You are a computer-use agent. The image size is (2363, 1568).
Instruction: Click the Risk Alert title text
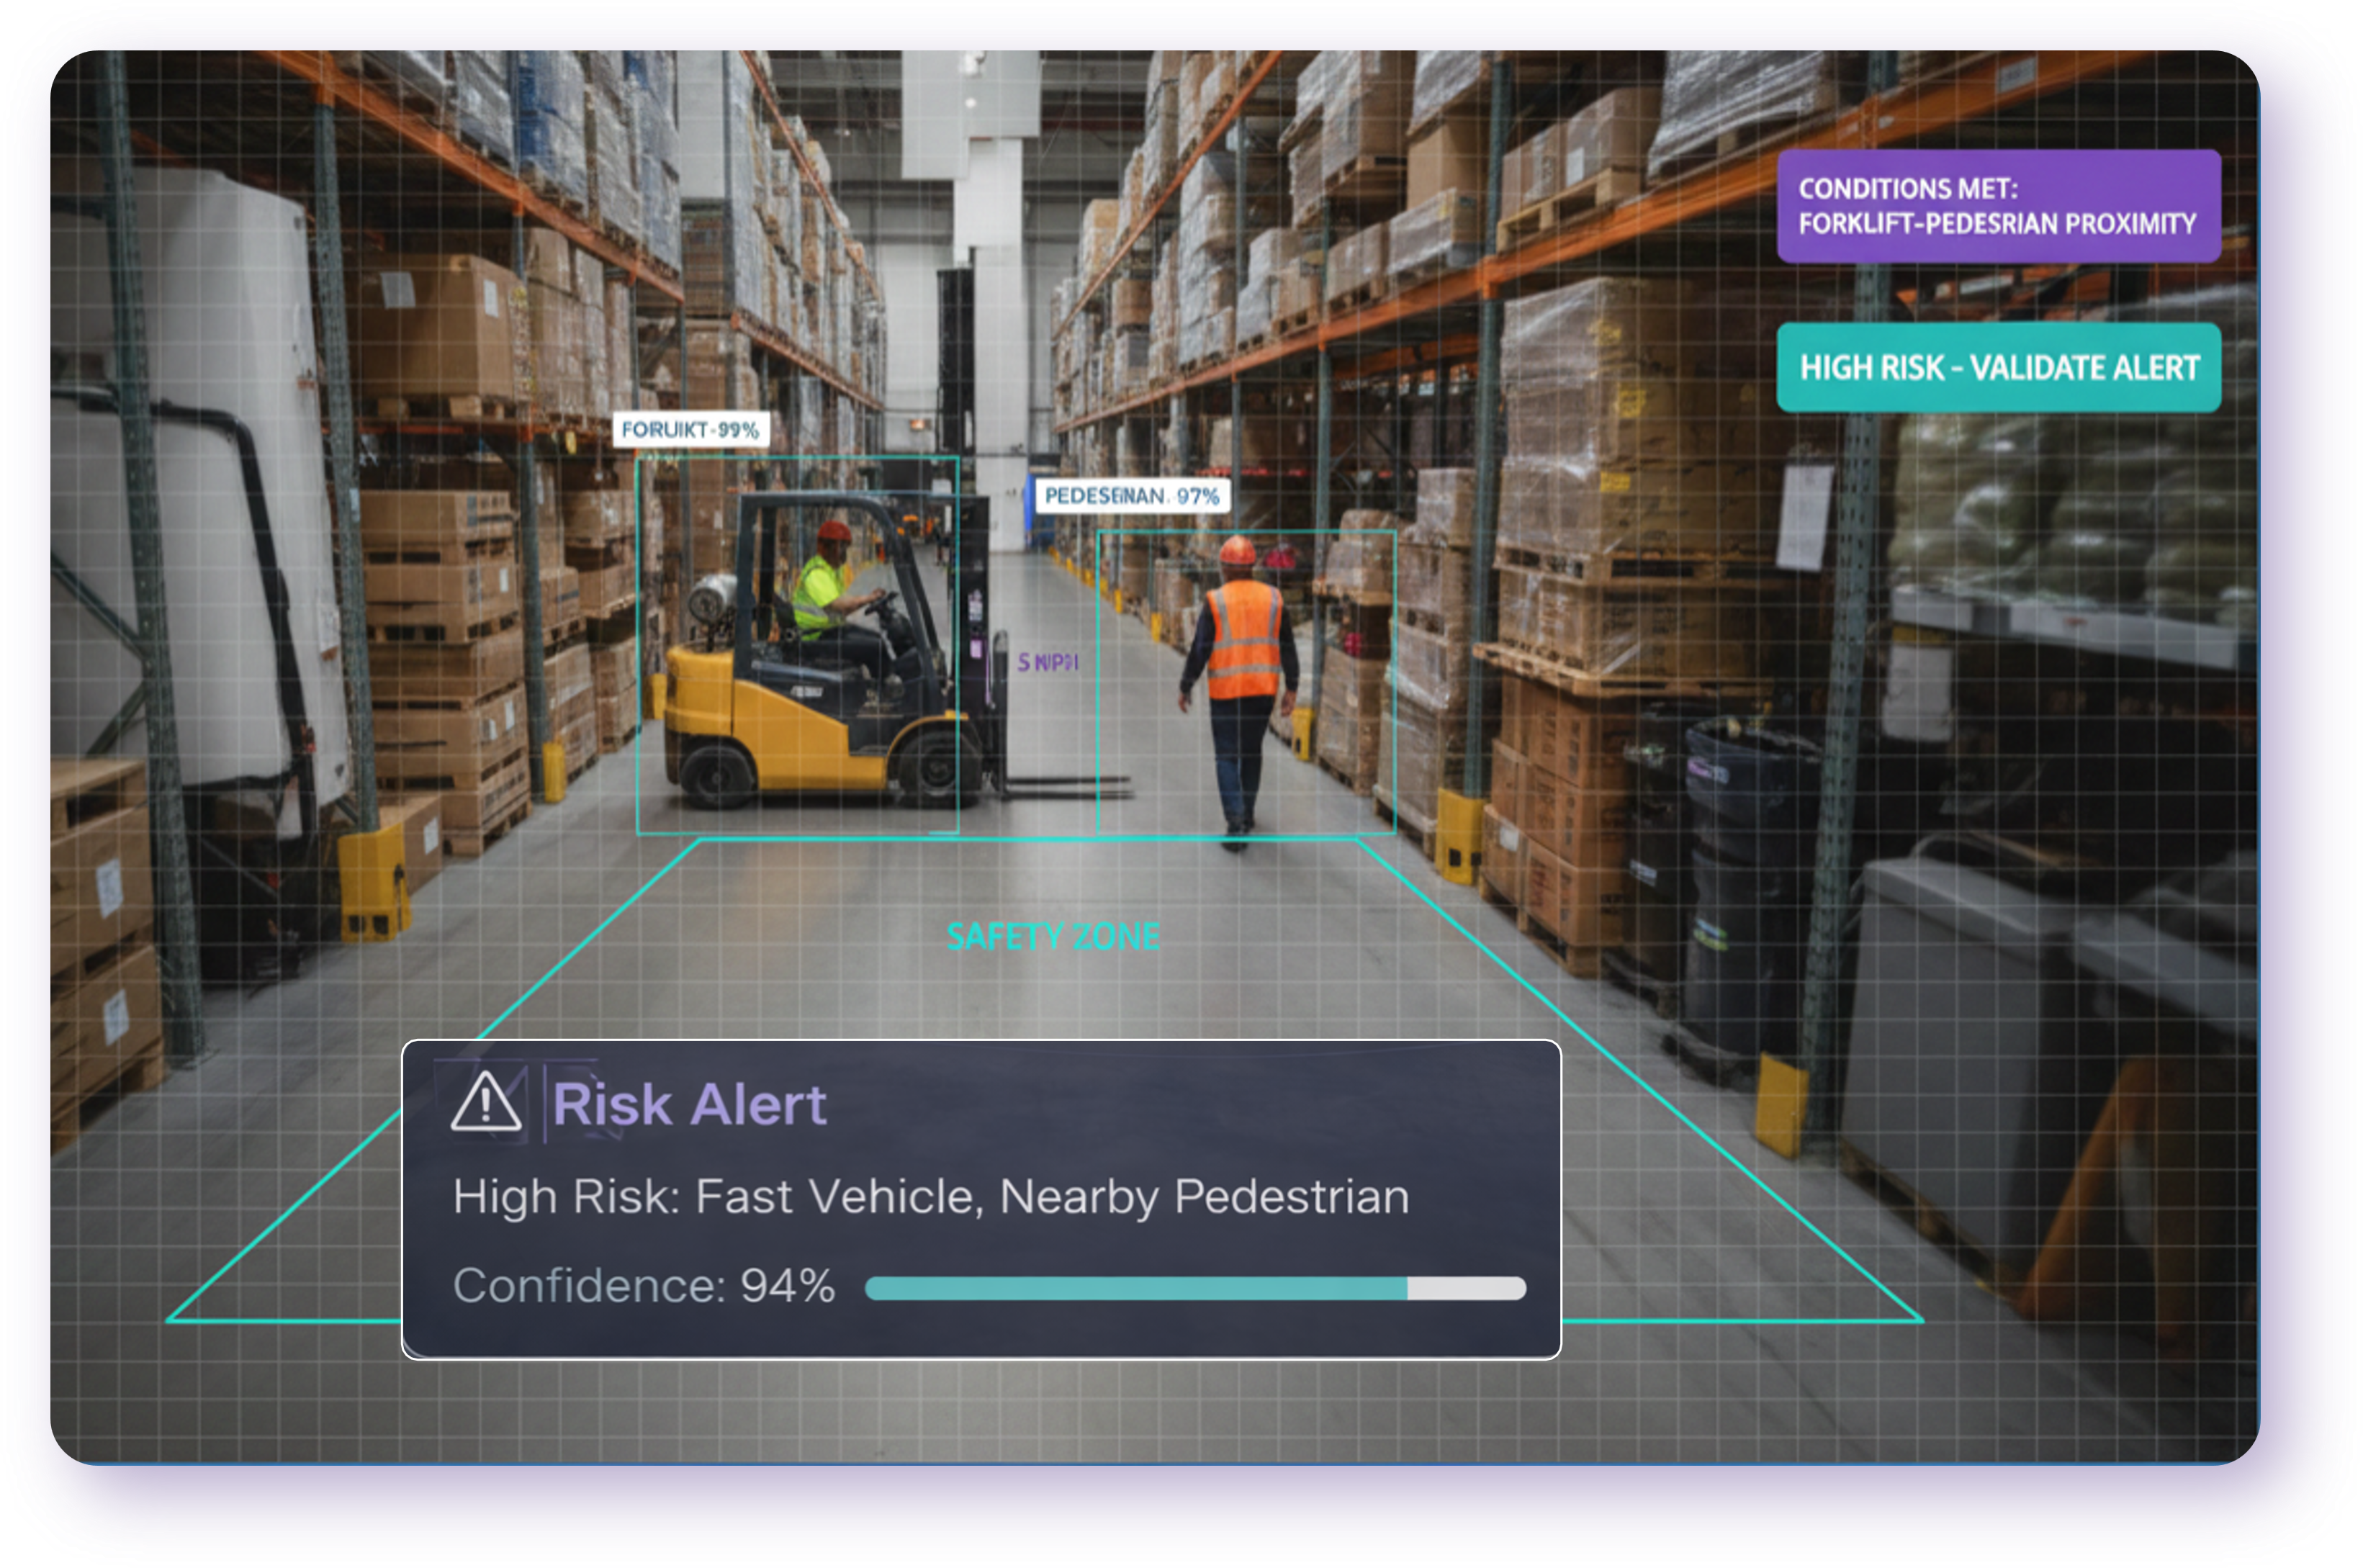coord(689,1105)
